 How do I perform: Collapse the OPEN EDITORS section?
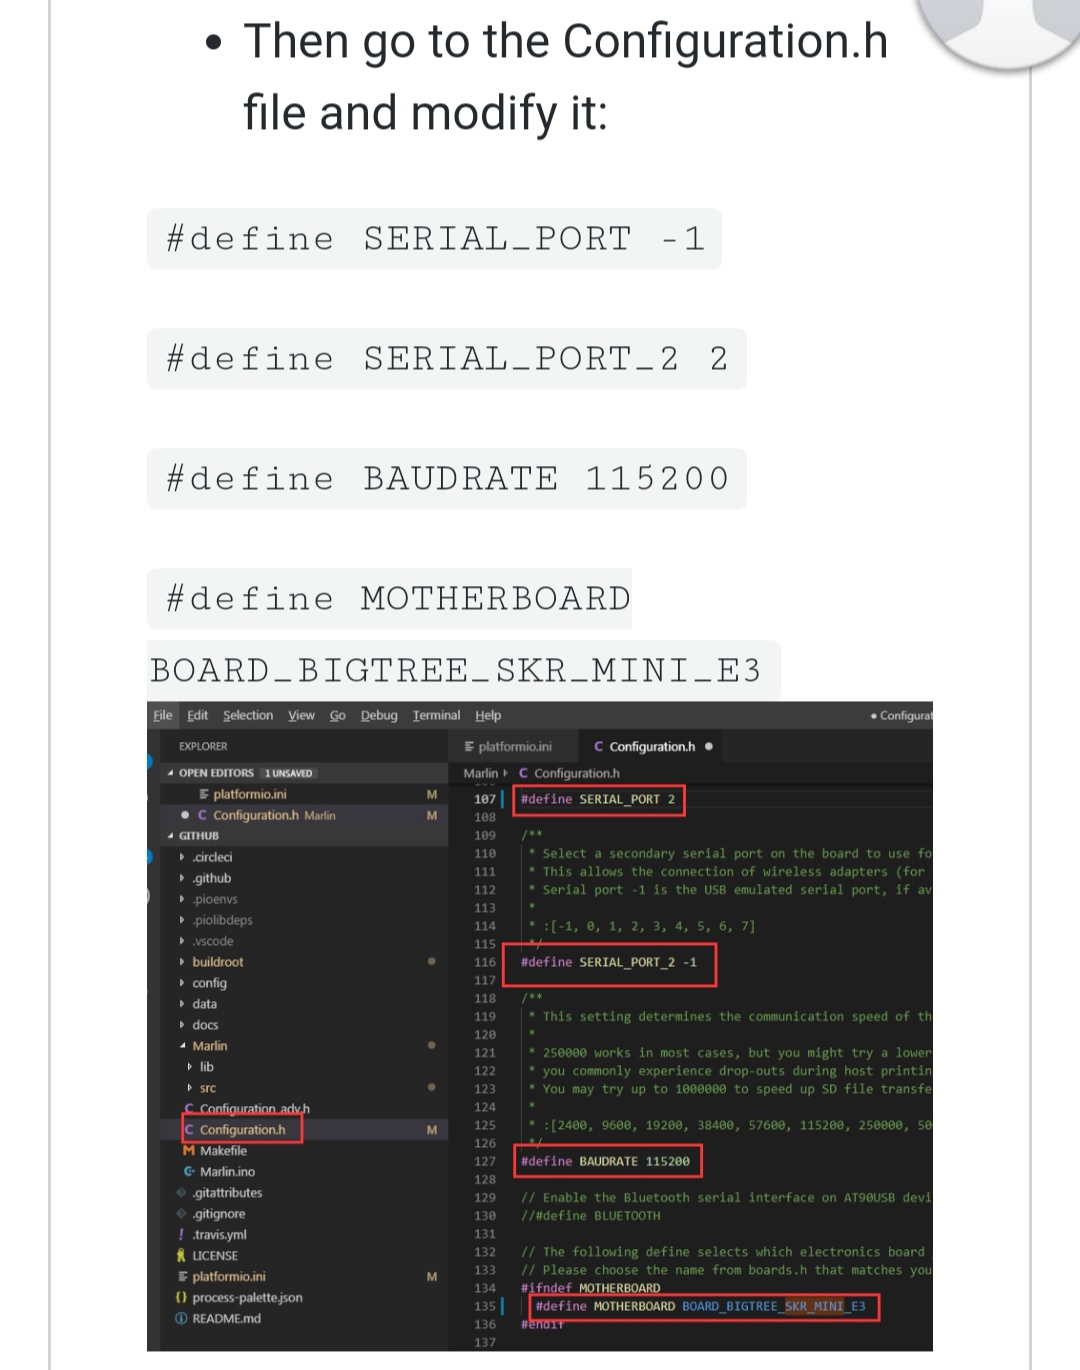171,774
